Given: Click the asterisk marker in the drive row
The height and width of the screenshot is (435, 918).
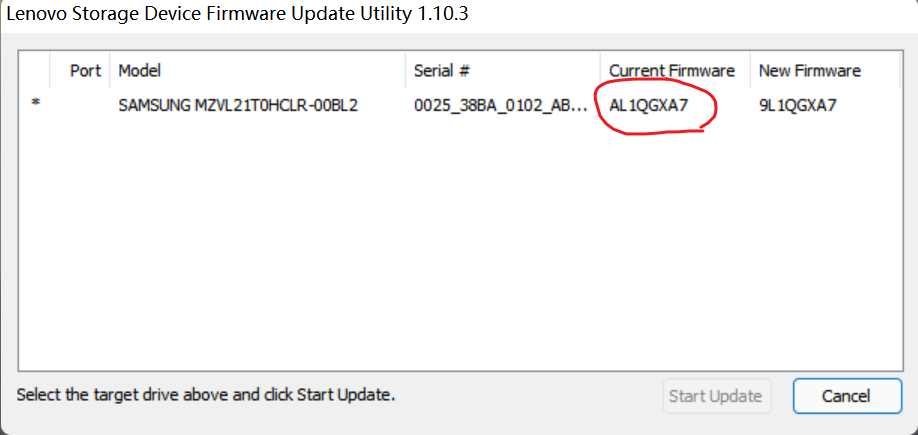Looking at the screenshot, I should point(36,104).
